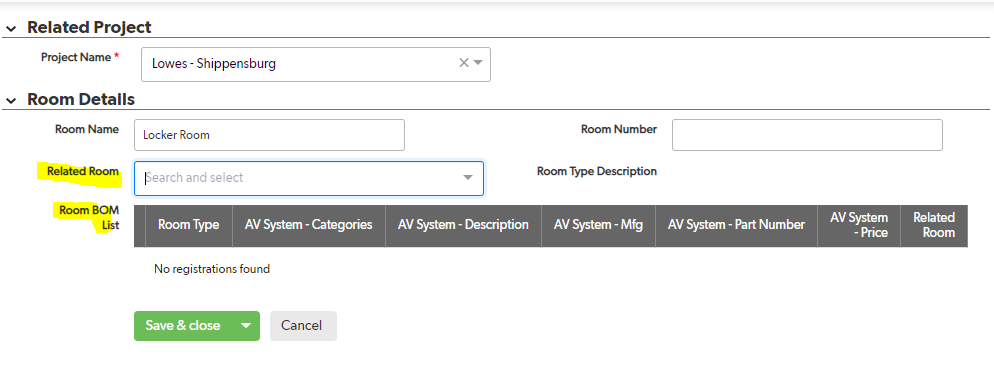Sort by Related Room column header

(934, 225)
